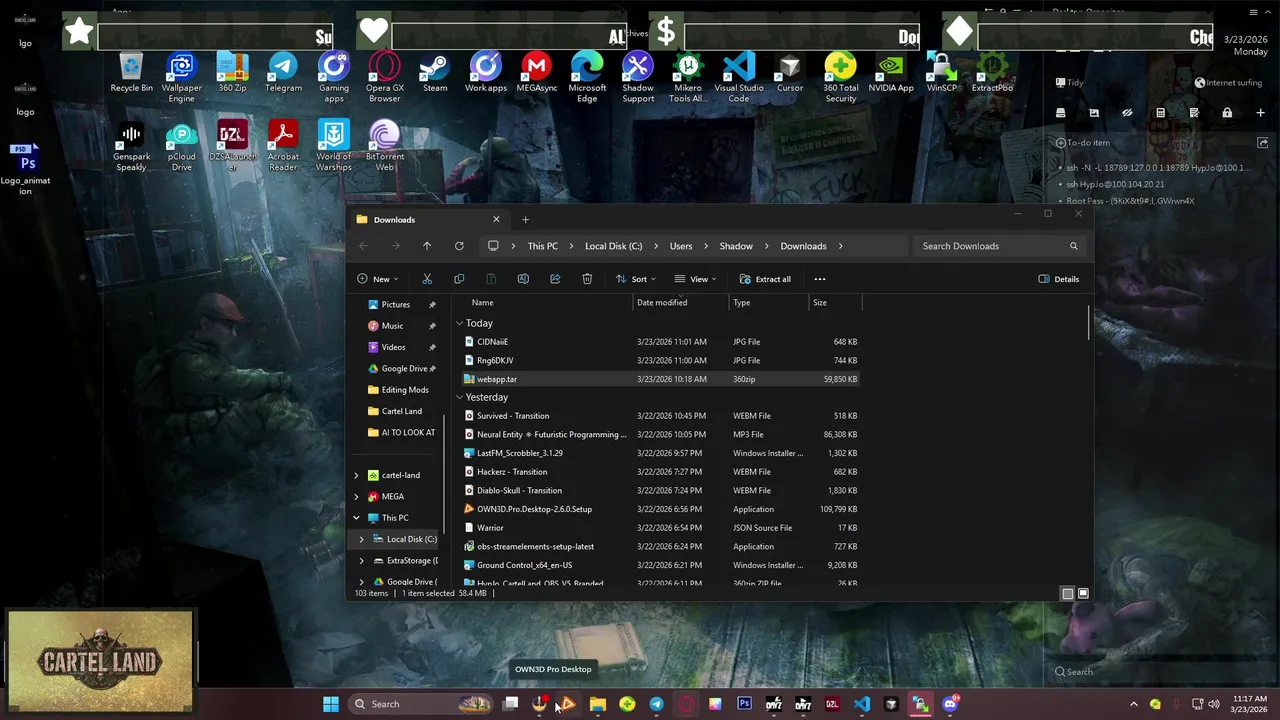
Task: Select the Downloads tab in Explorer
Action: click(x=428, y=219)
